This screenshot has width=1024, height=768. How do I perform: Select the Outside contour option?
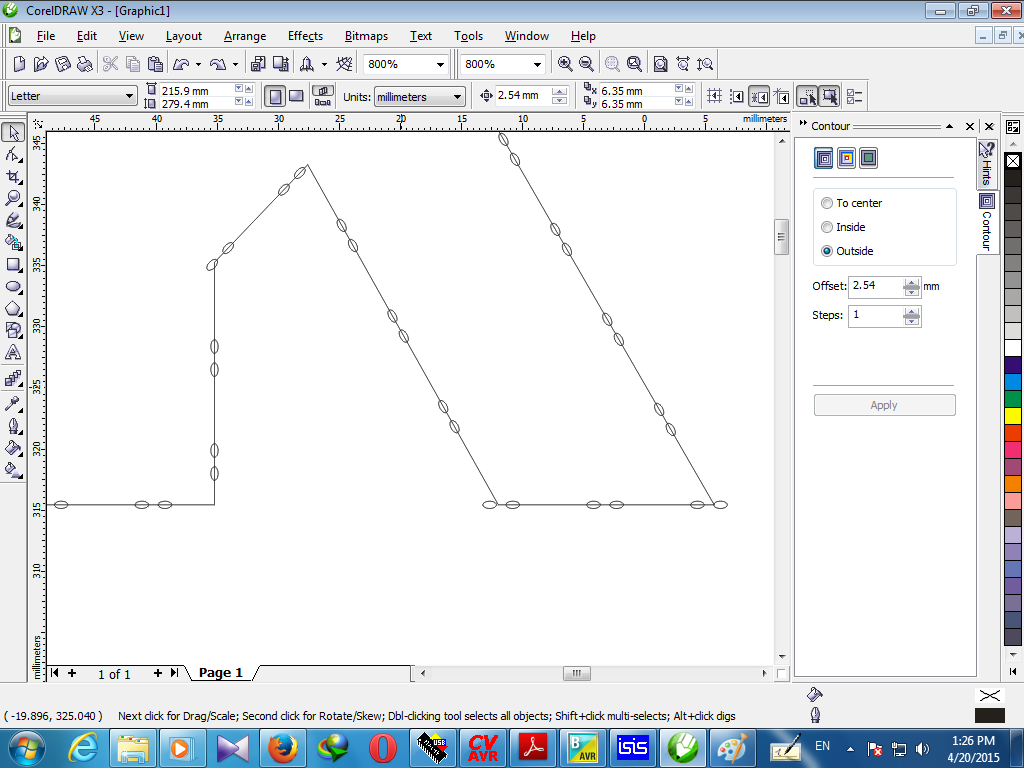827,251
